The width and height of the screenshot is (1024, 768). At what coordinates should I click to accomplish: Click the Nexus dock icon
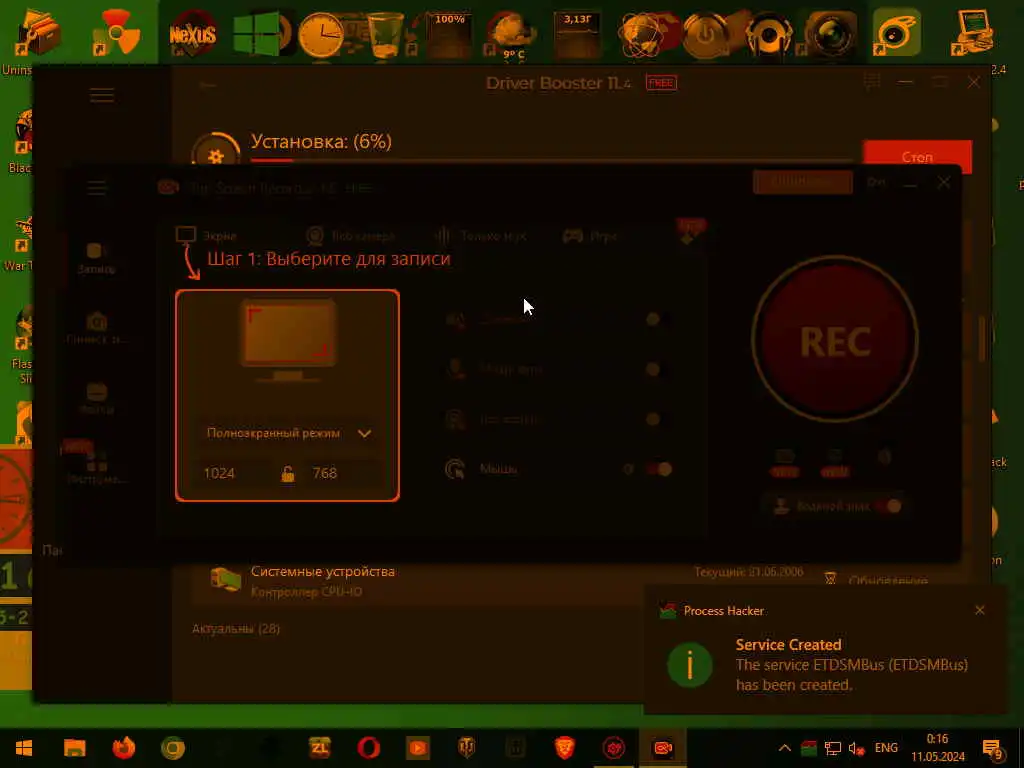click(193, 34)
